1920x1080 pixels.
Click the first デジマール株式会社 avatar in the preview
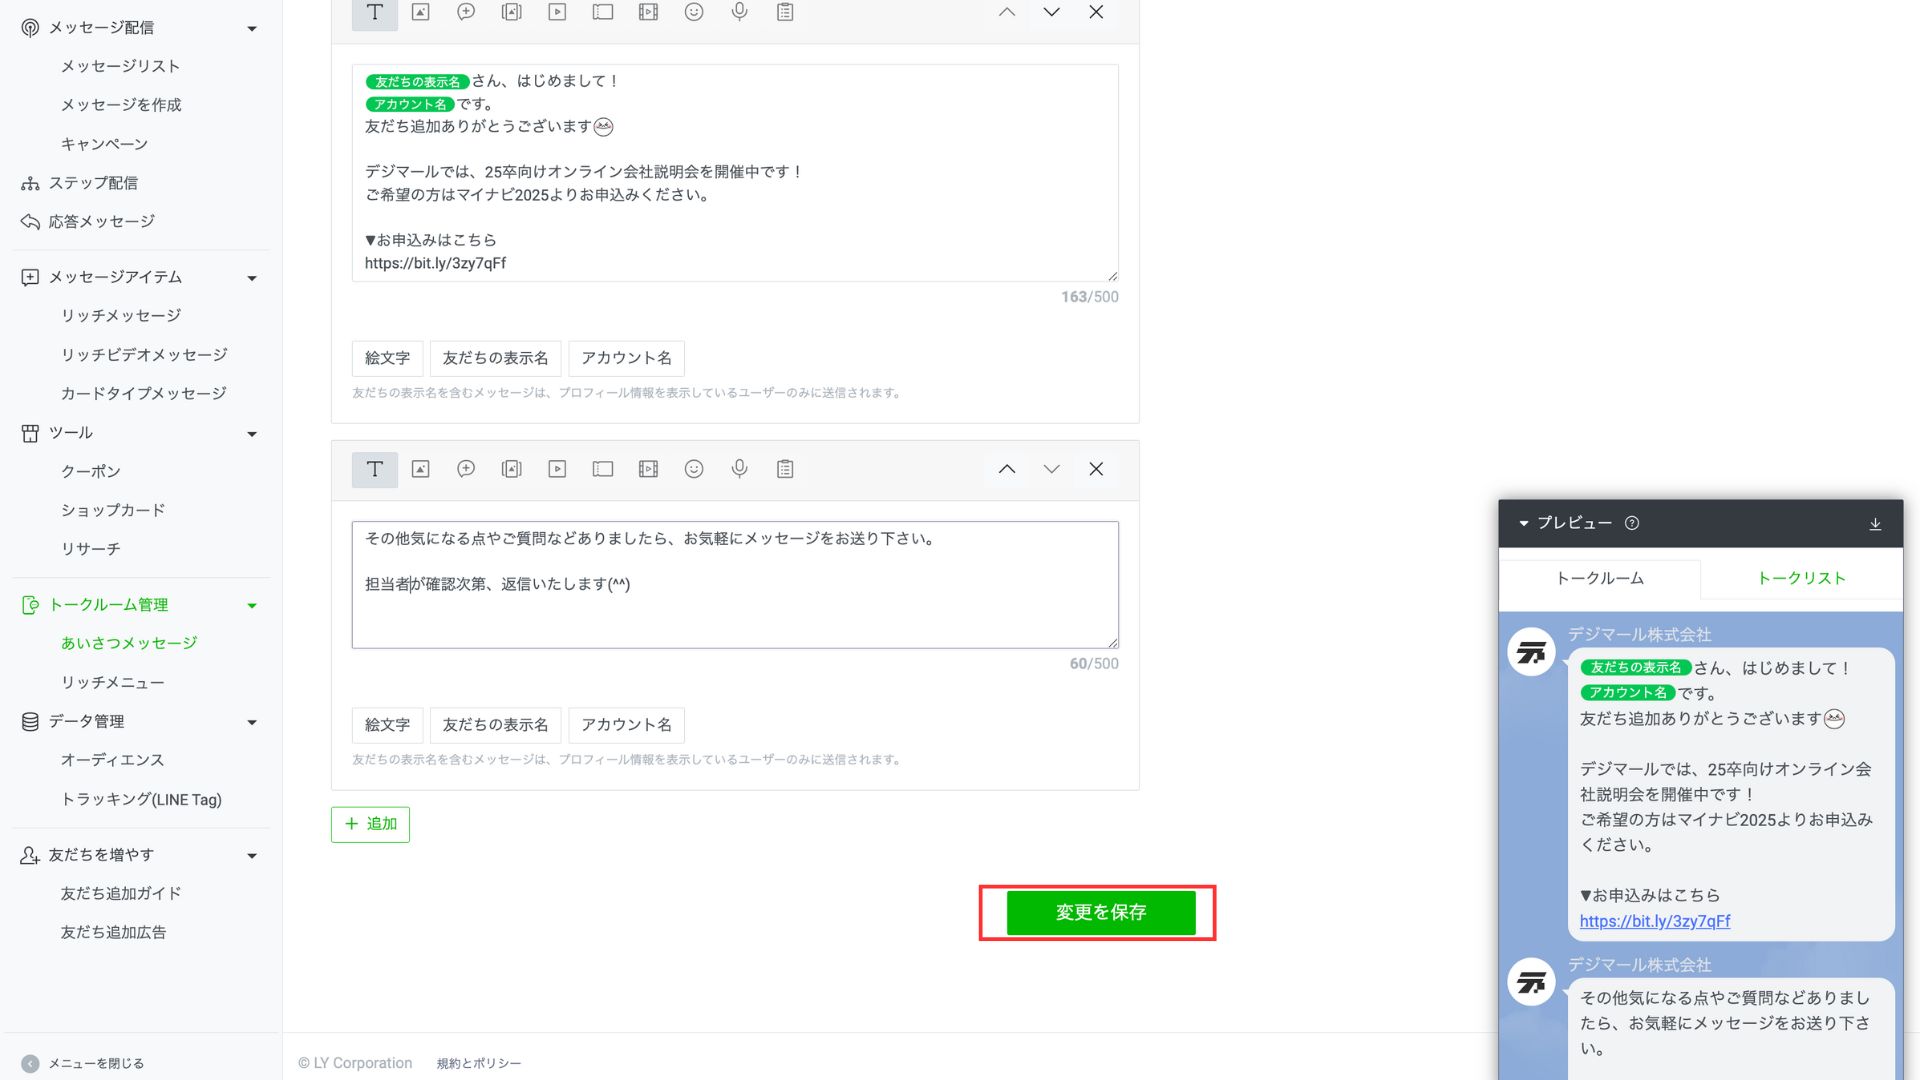coord(1531,652)
